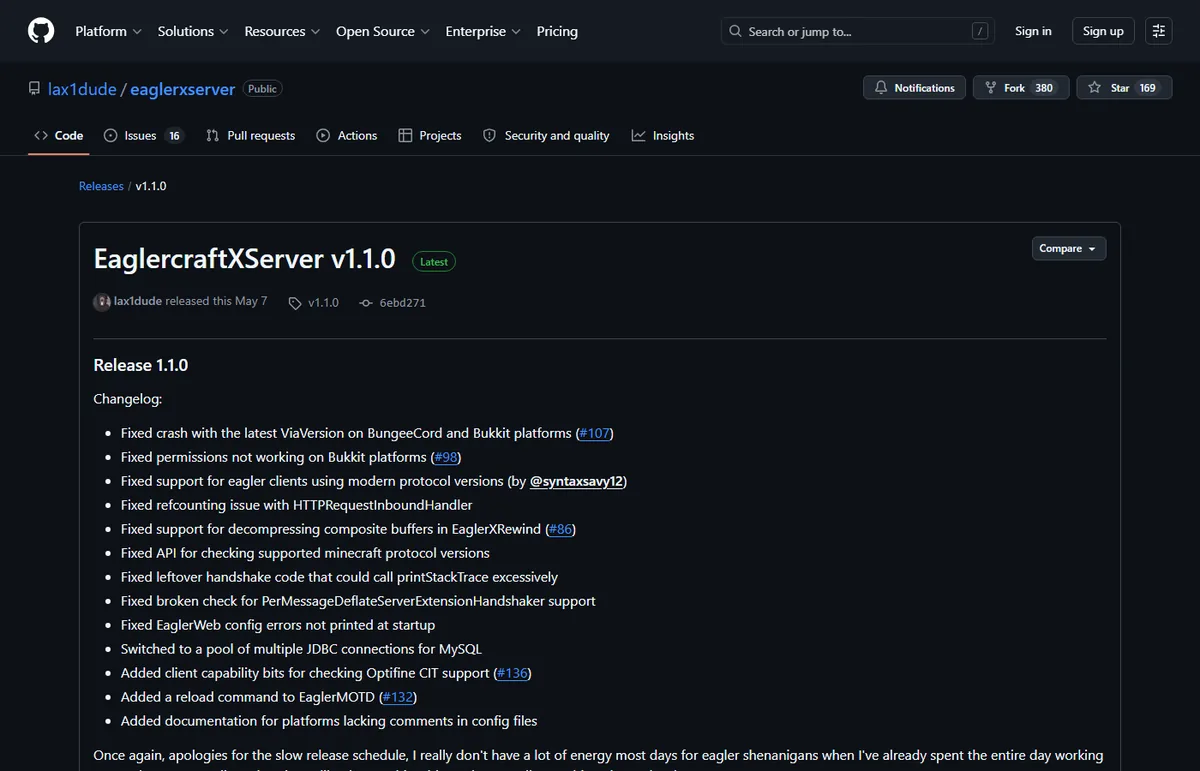
Task: Open the Security and quality tab
Action: [x=546, y=135]
